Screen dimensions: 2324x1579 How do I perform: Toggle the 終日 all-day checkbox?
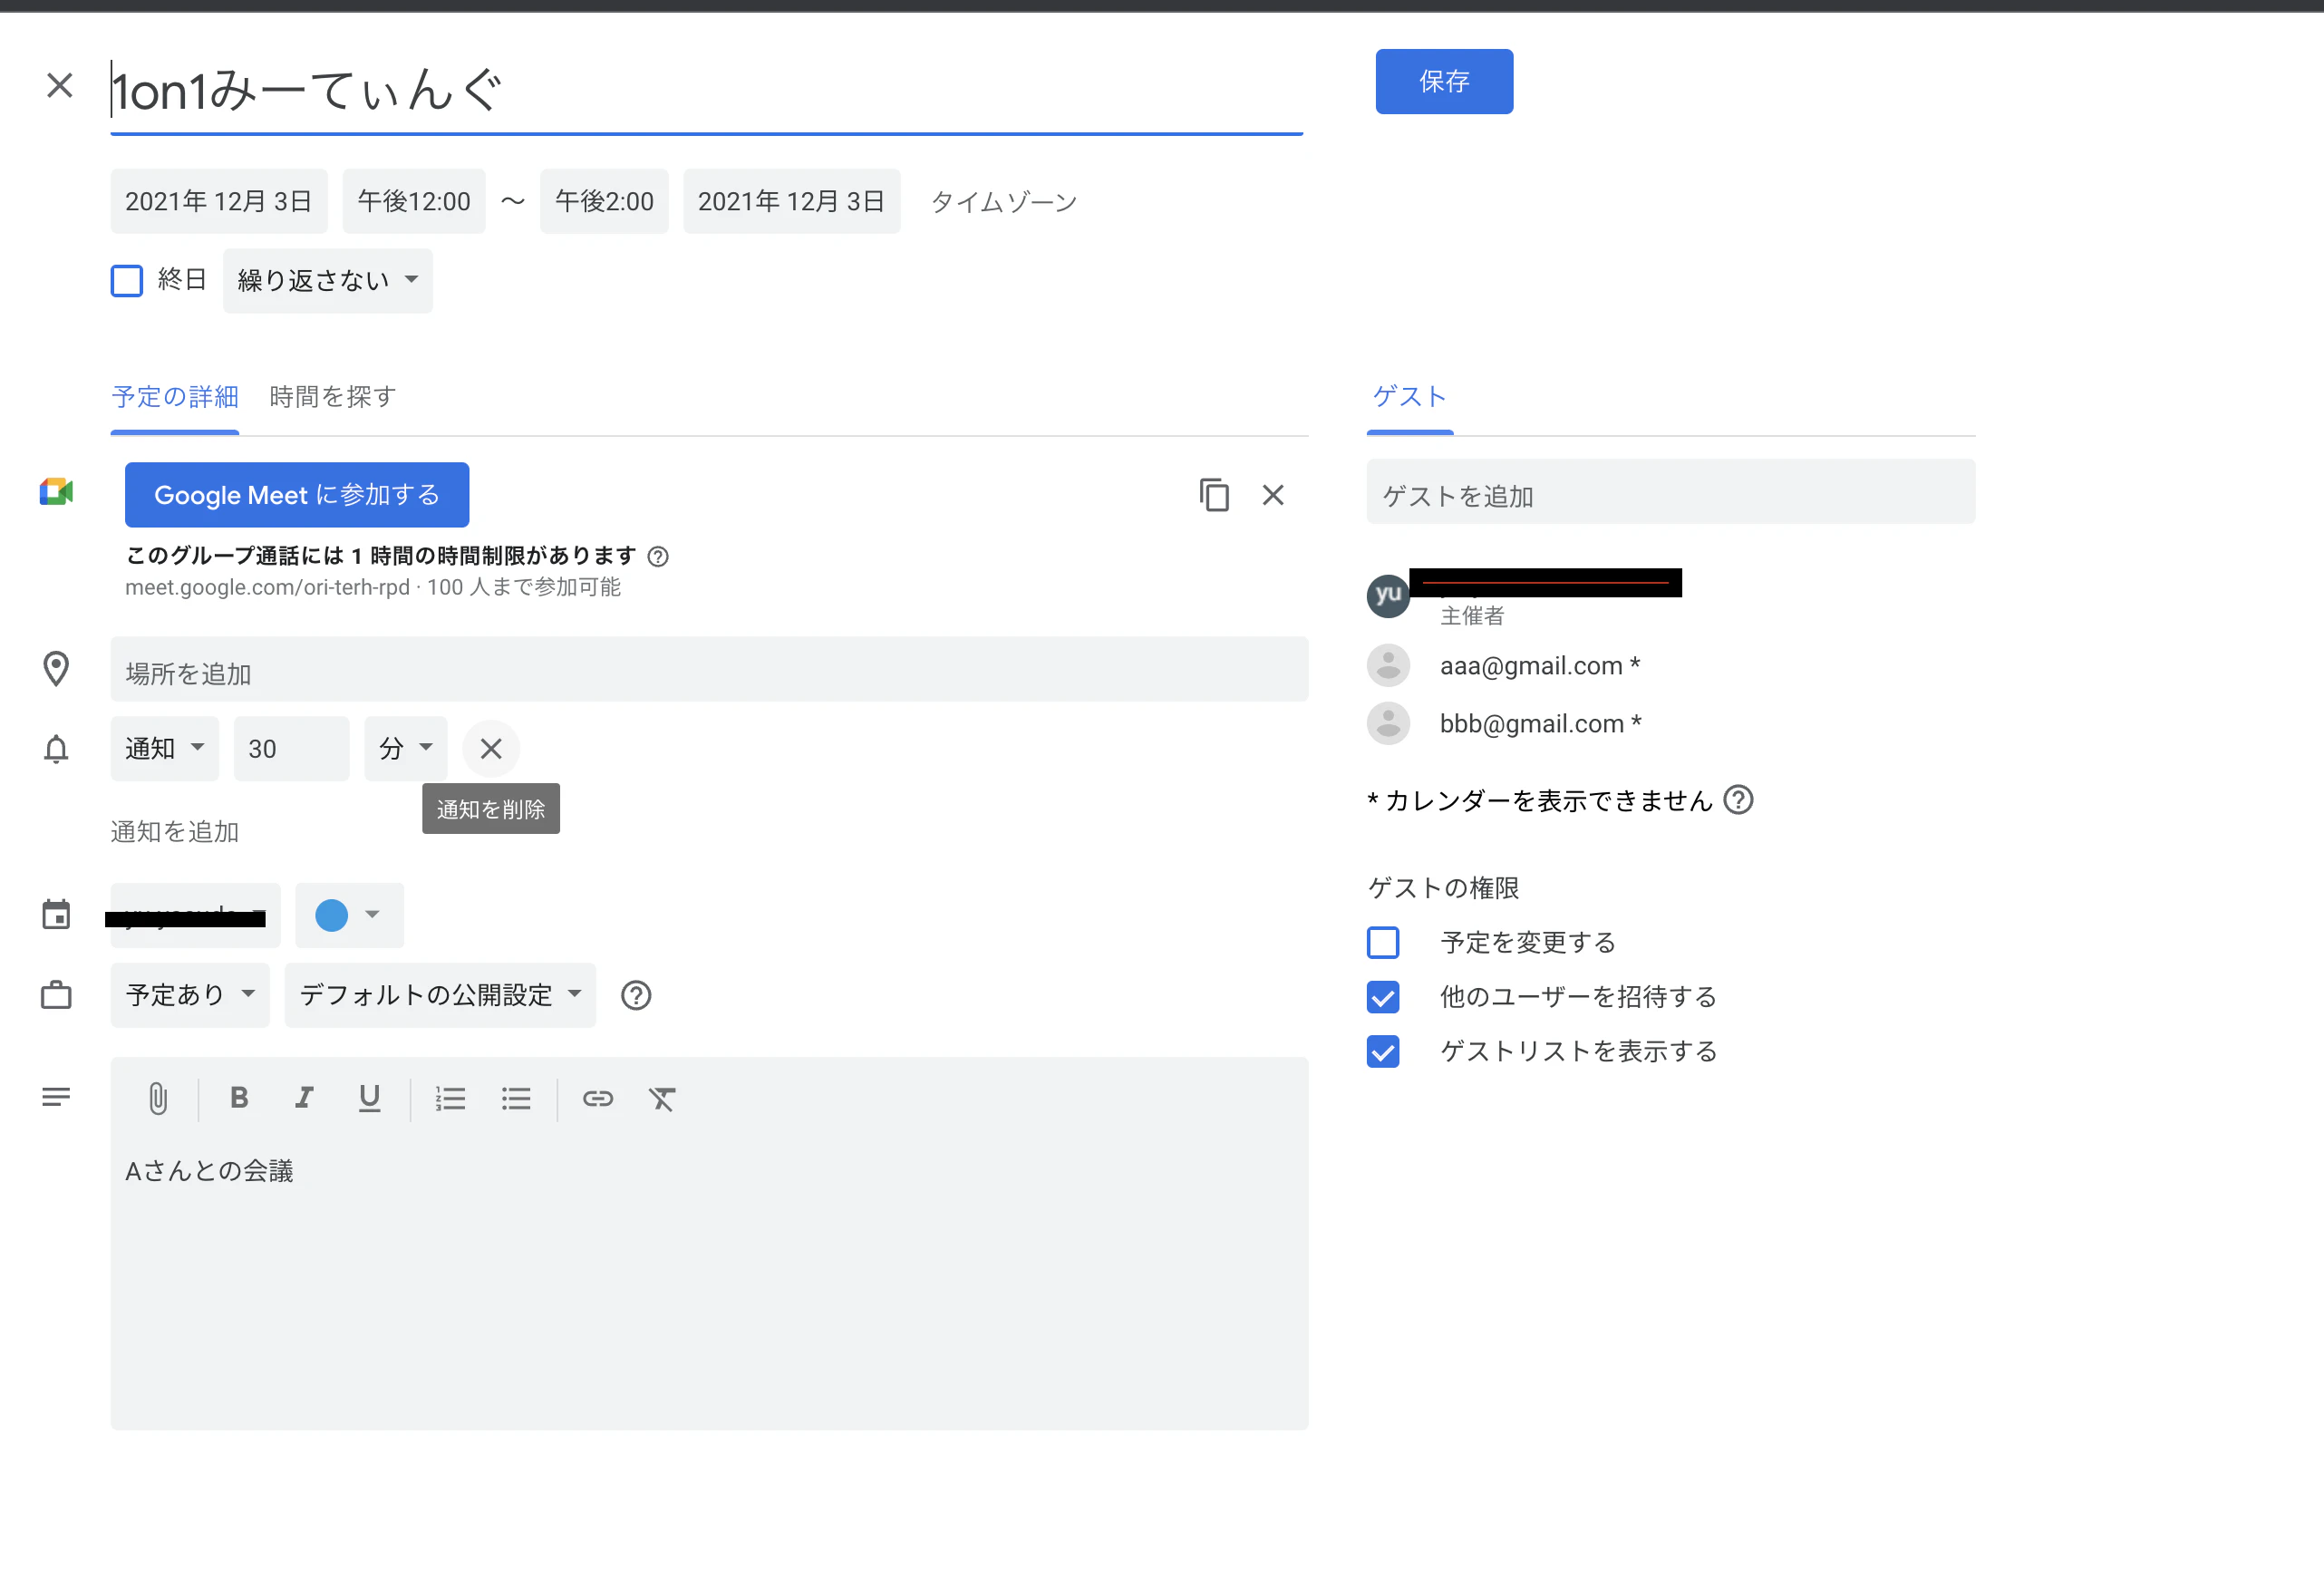click(x=127, y=280)
